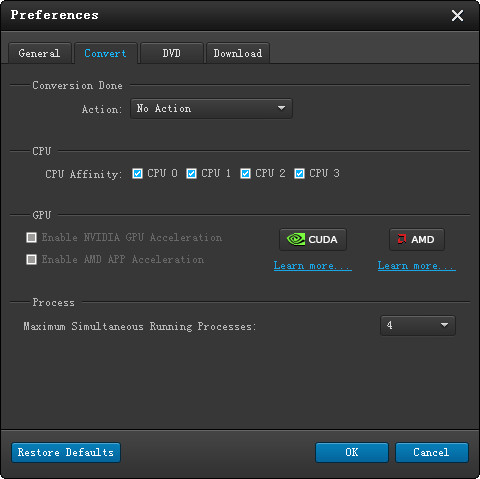
Task: Untick CPU 3 affinity checkbox
Action: (x=299, y=174)
